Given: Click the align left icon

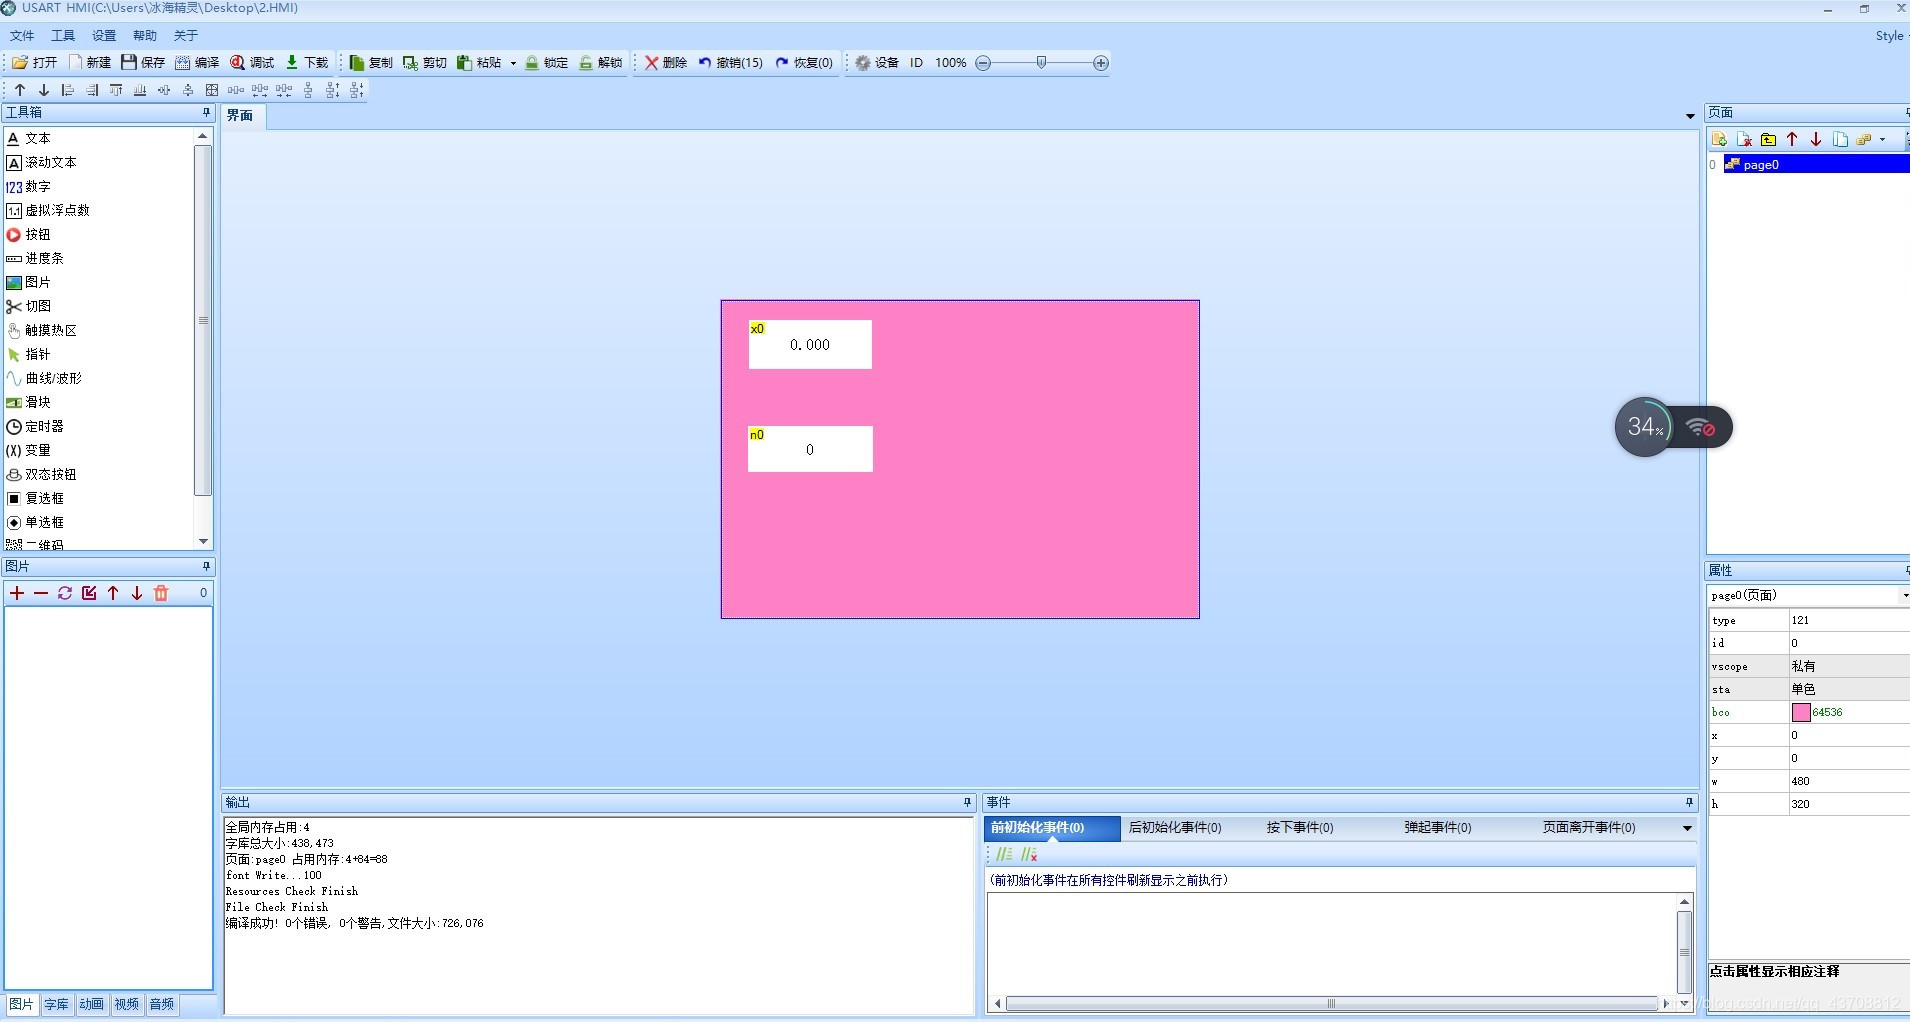Looking at the screenshot, I should point(68,90).
